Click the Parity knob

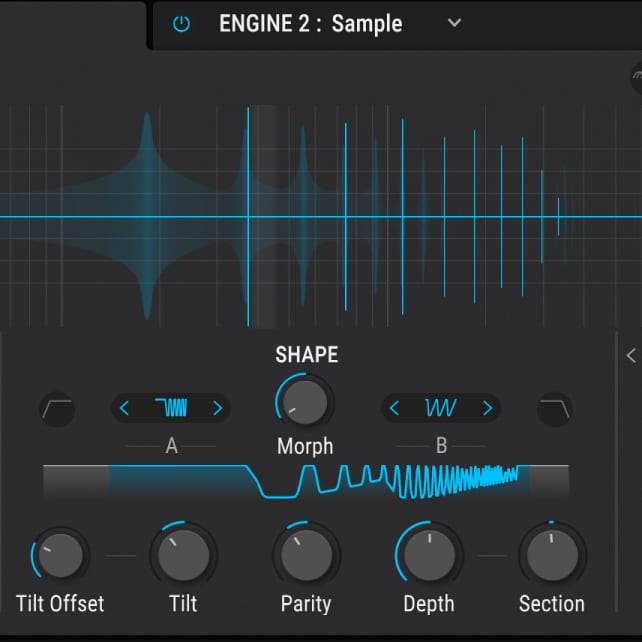pyautogui.click(x=306, y=554)
